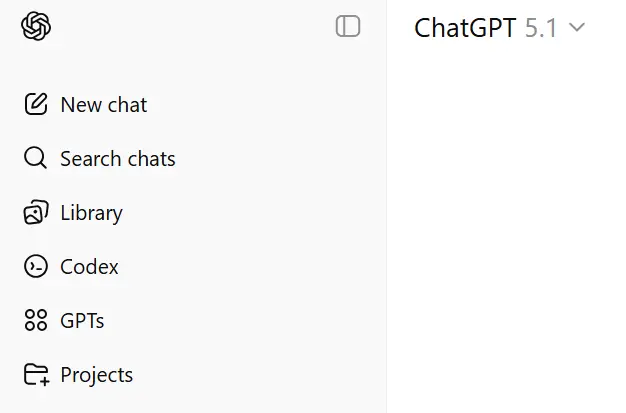Expand the chevron next to 5.1

coord(577,28)
